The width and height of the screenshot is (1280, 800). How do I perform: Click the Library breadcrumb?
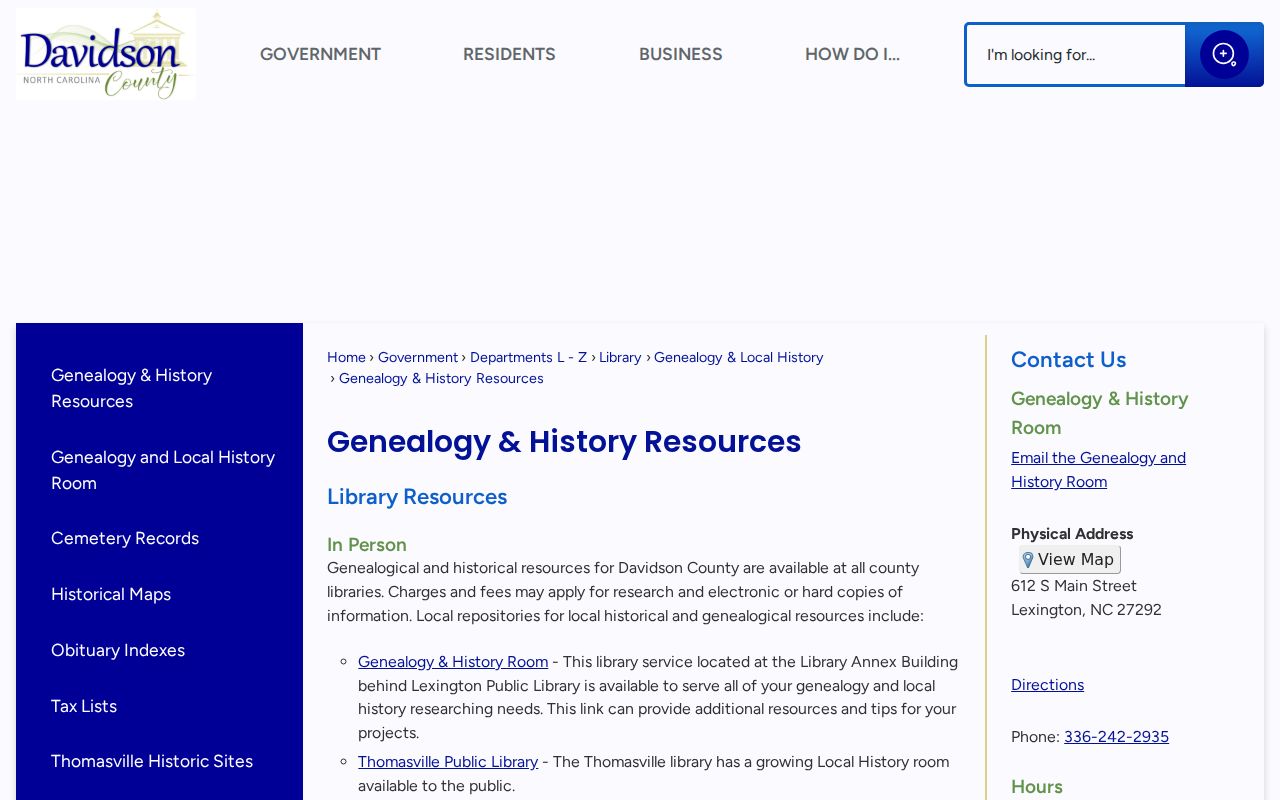620,357
